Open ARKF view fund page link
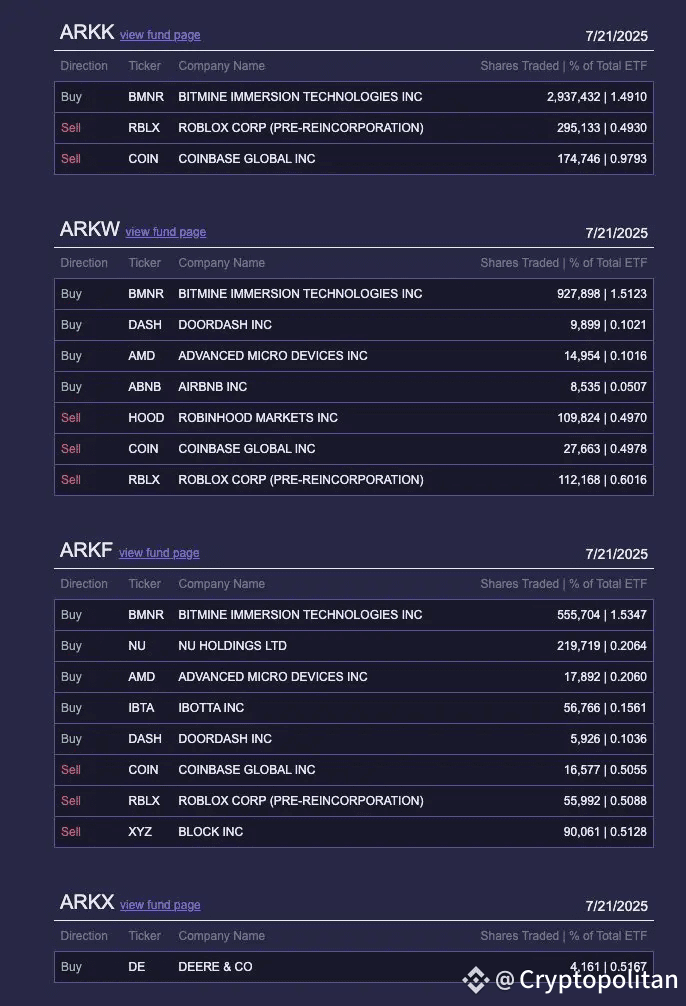The image size is (686, 1006). [159, 552]
